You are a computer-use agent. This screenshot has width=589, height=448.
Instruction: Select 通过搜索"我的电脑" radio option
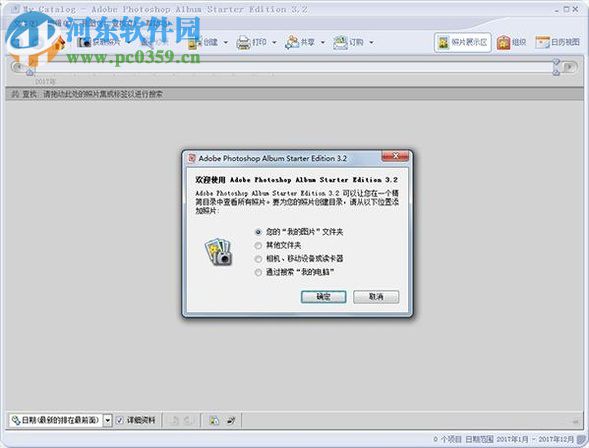click(x=258, y=272)
